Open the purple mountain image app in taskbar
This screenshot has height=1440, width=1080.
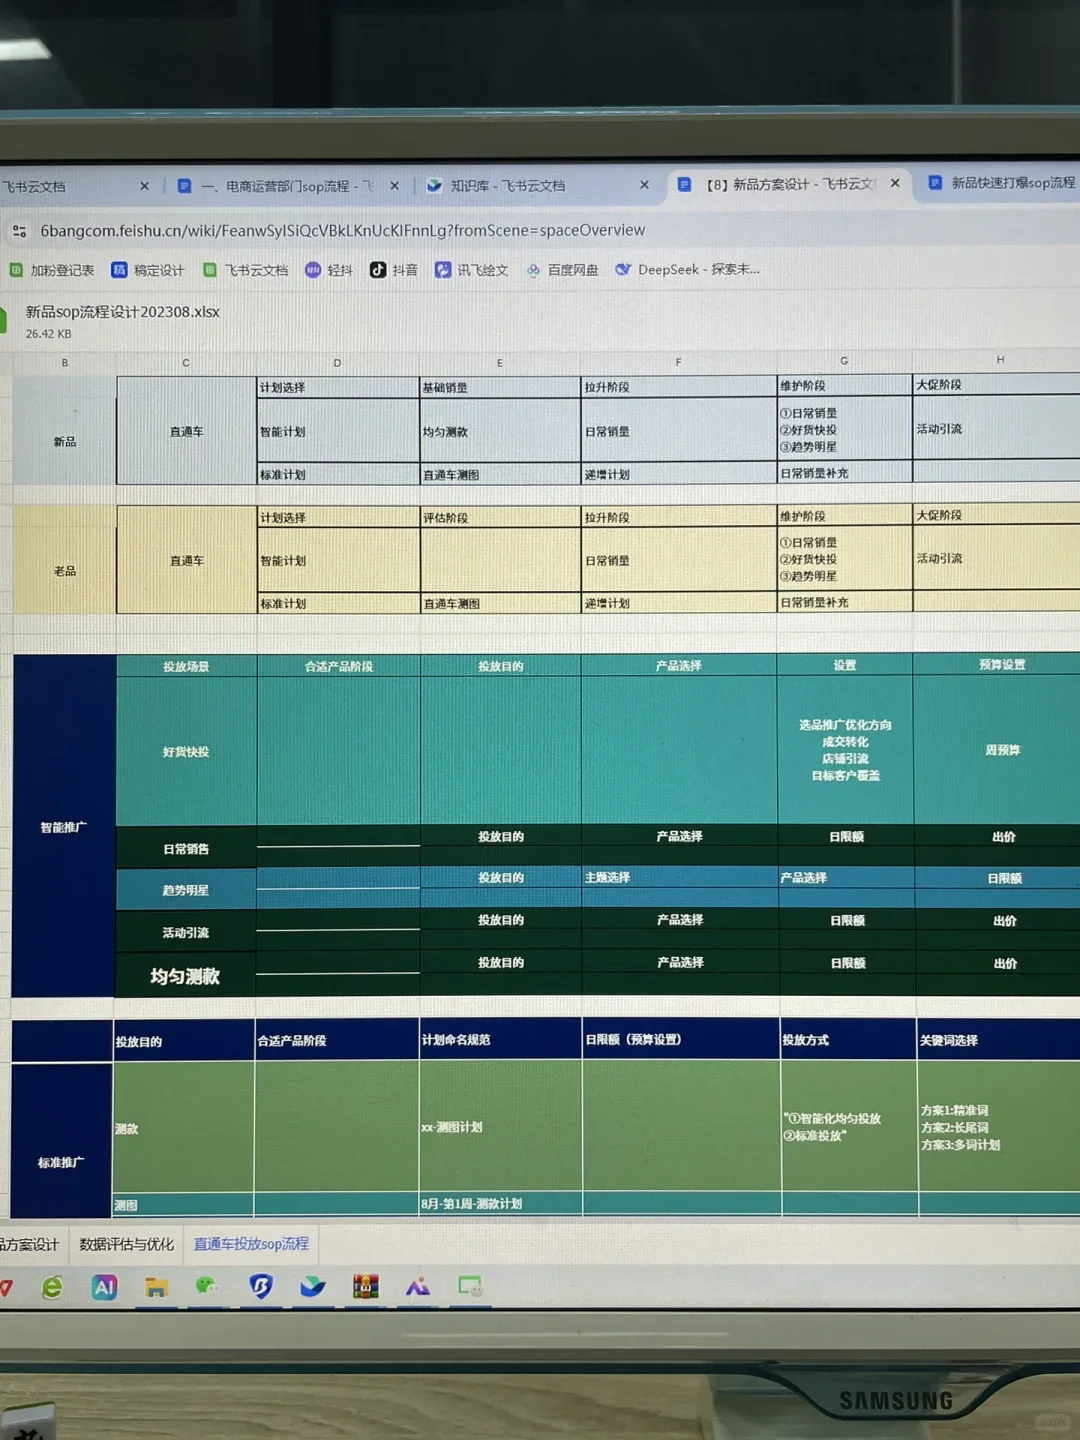[x=418, y=1286]
